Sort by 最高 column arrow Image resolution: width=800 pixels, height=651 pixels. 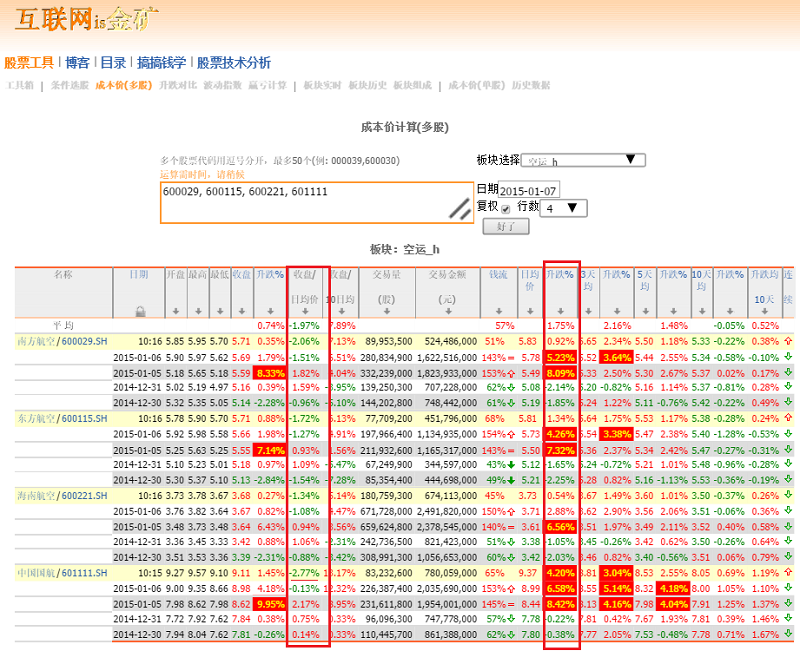pos(198,311)
